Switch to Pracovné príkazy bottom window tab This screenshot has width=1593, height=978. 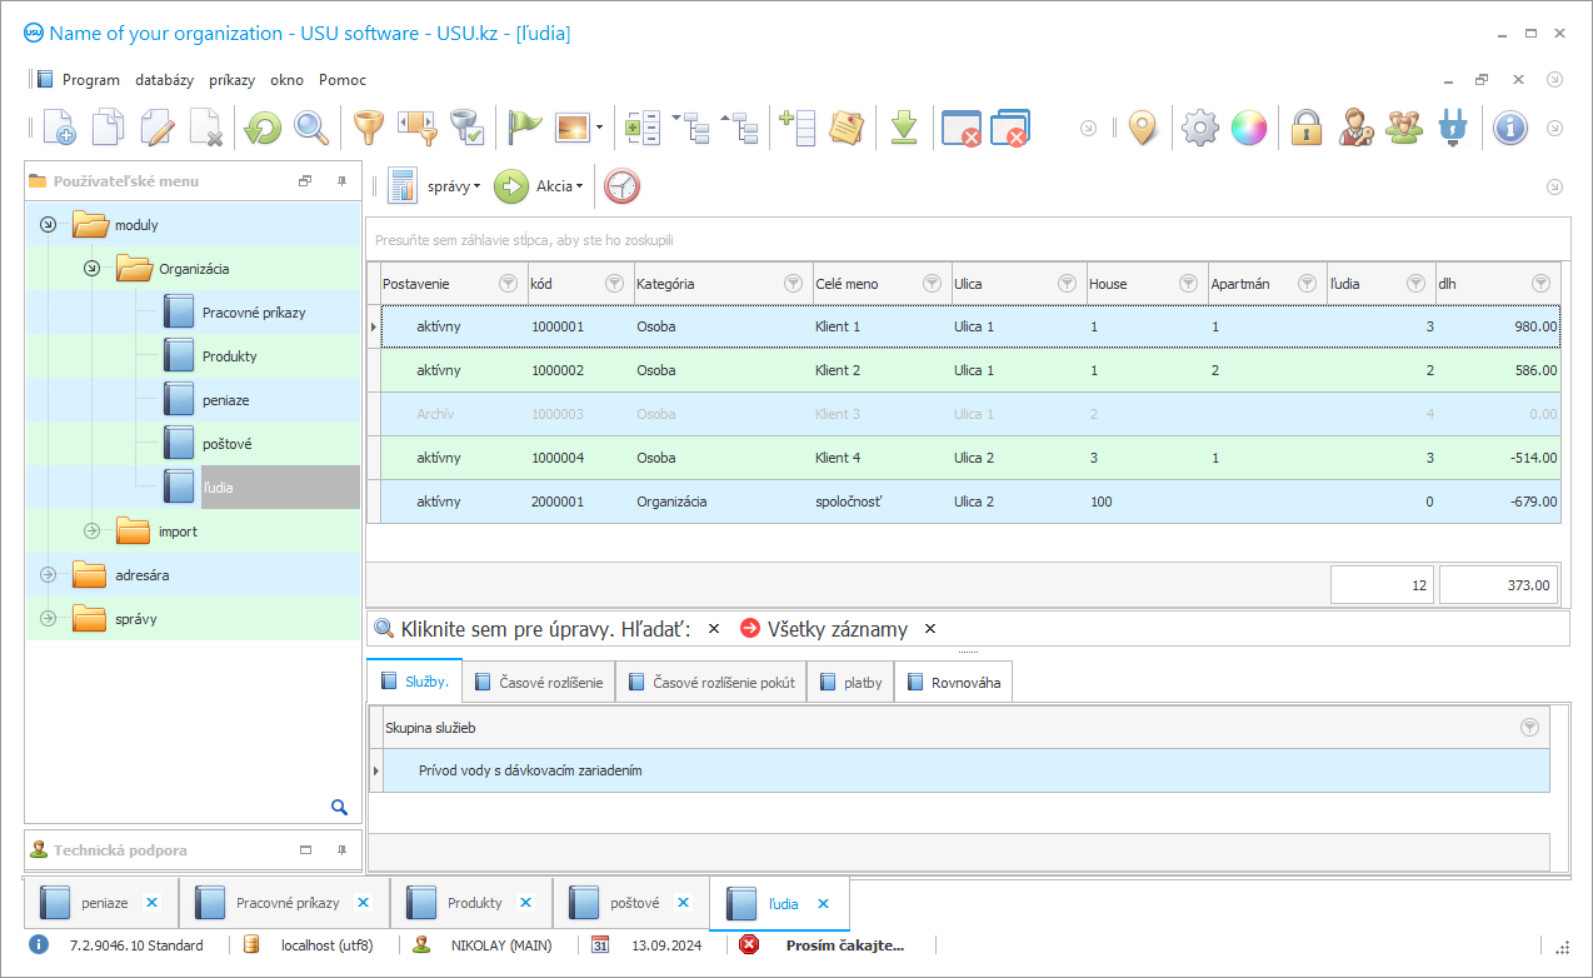[x=284, y=903]
